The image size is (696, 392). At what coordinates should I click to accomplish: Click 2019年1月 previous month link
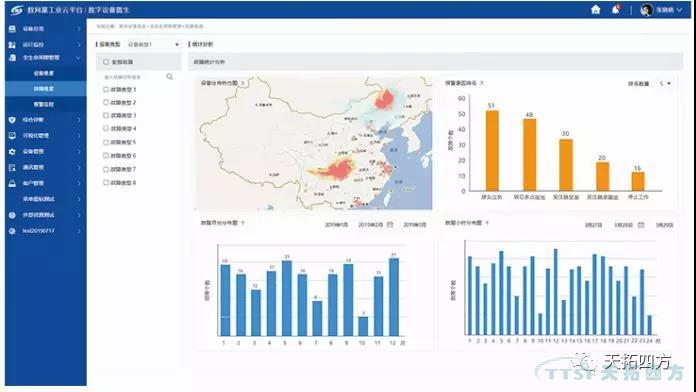click(x=336, y=225)
